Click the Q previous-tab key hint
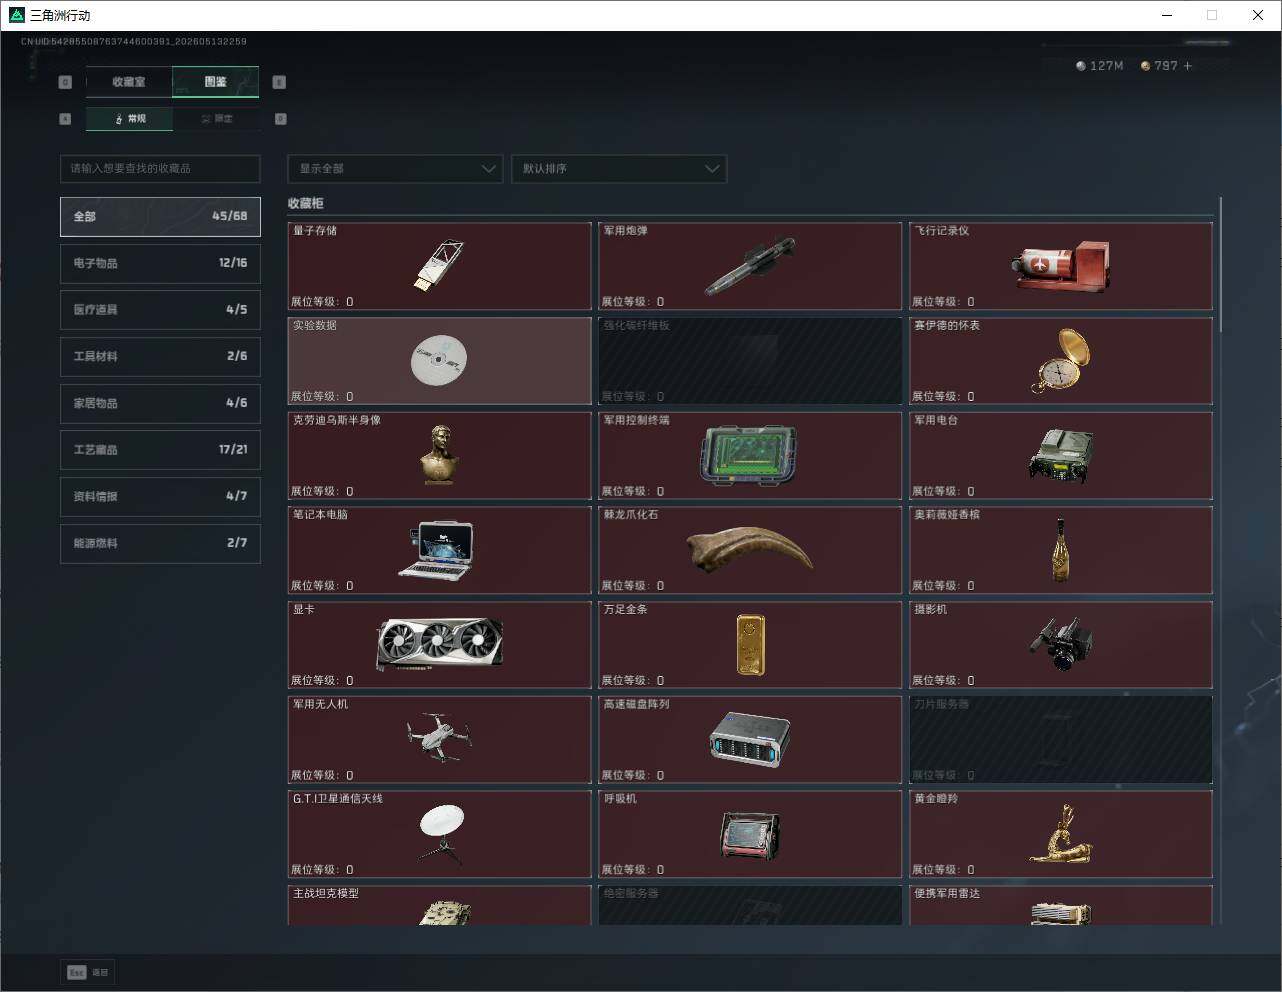This screenshot has height=992, width=1282. pyautogui.click(x=66, y=82)
